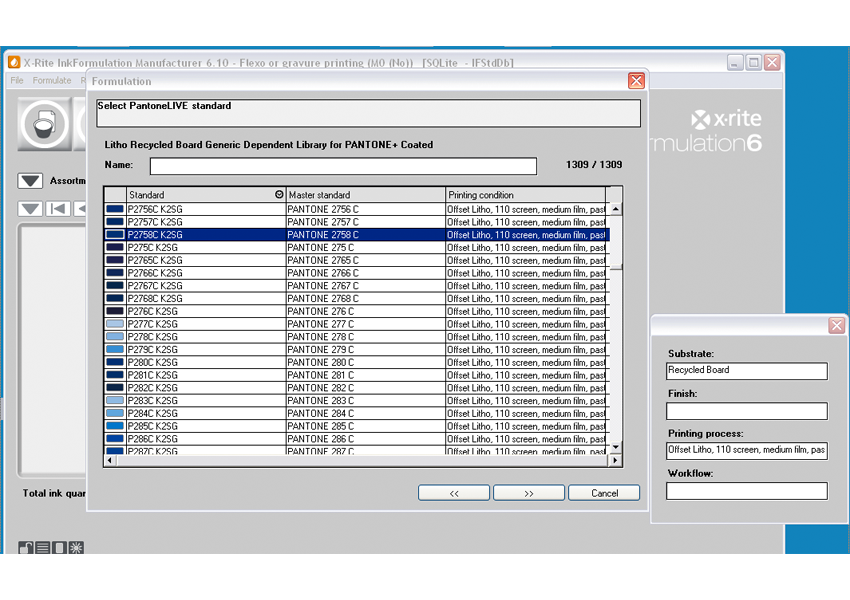
Task: Select PANTONE 276 C master standard cell
Action: tap(365, 311)
